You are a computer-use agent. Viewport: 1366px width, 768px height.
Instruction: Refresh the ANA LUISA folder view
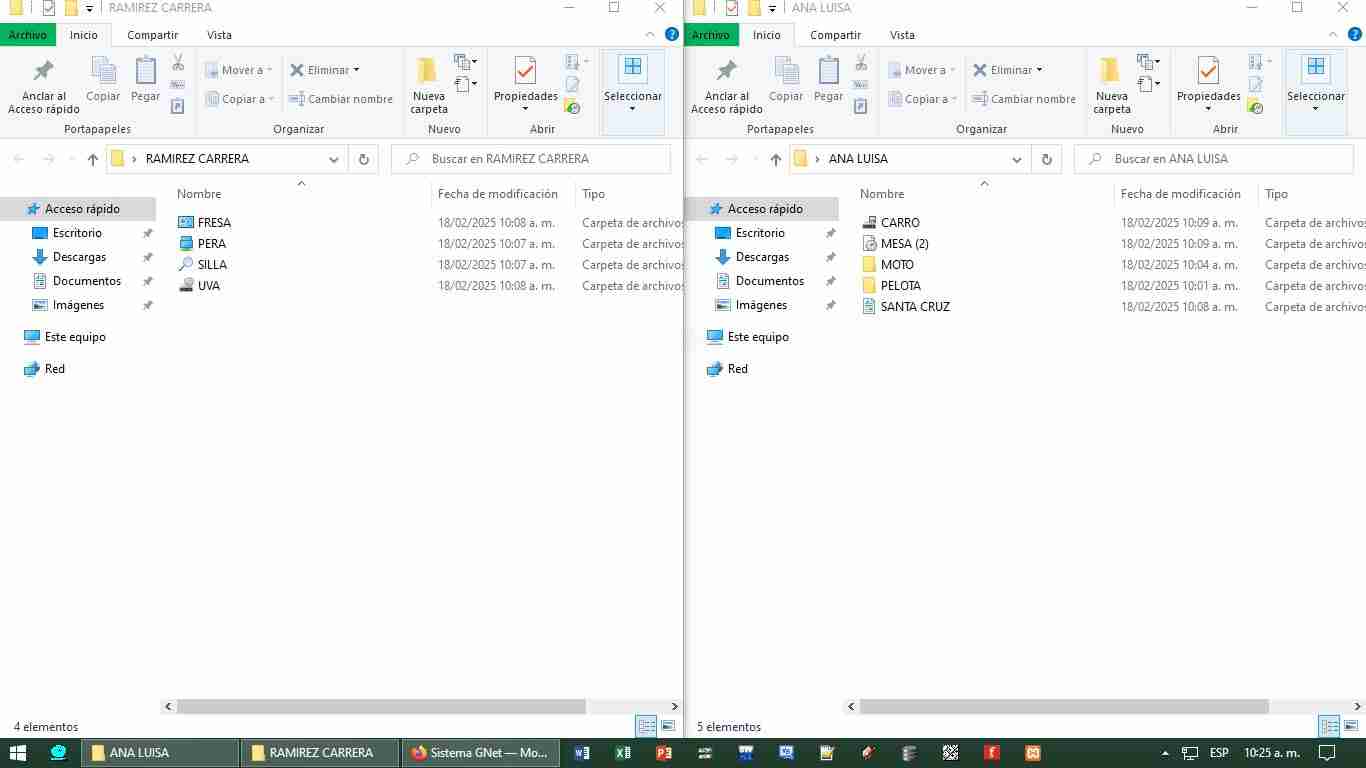click(1047, 159)
